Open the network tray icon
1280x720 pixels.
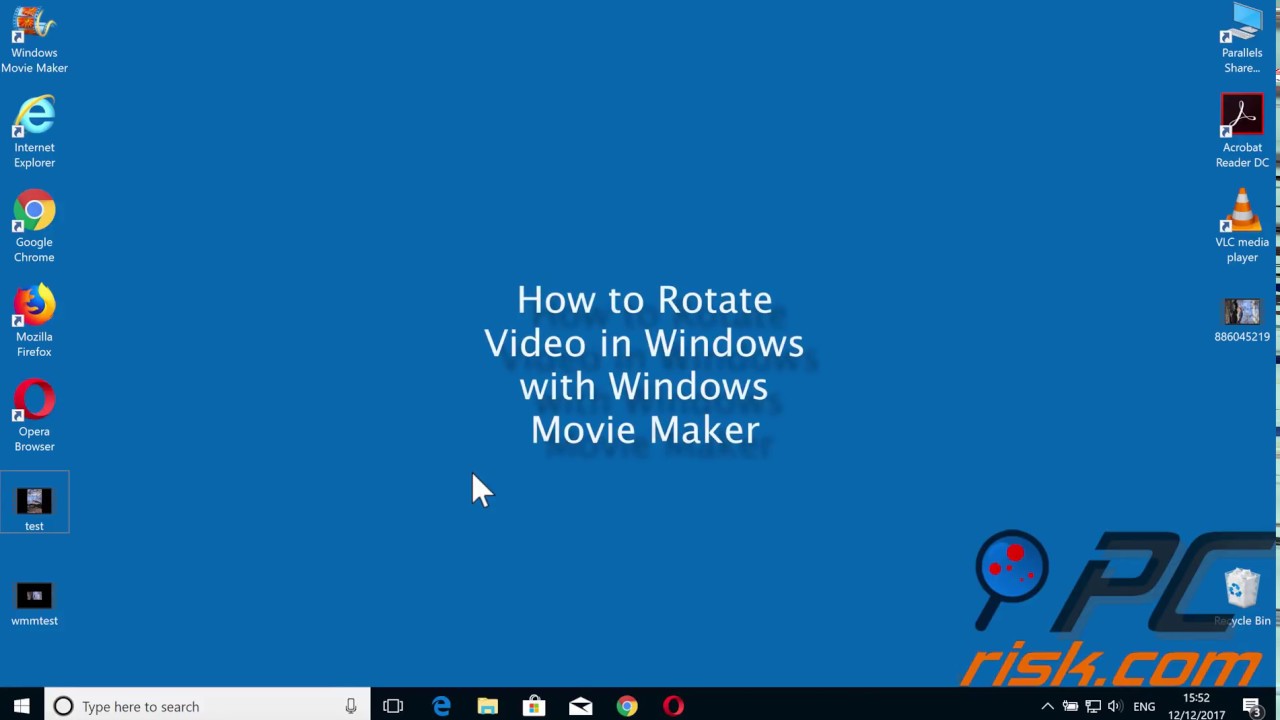(1093, 706)
